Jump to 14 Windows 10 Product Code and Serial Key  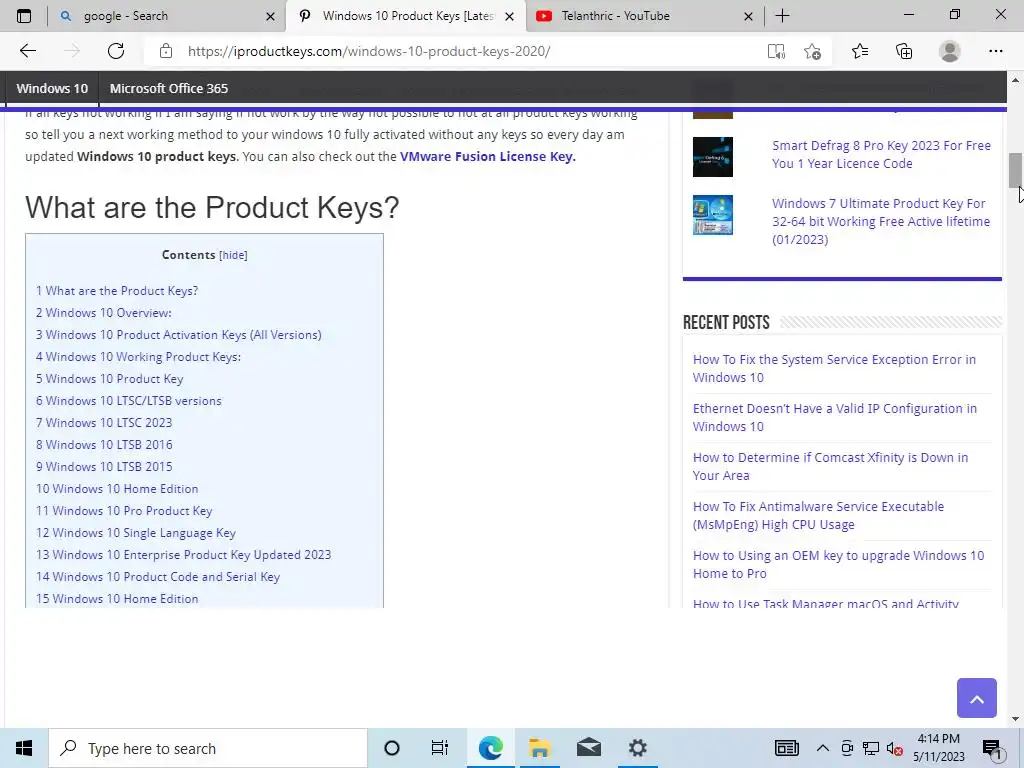coord(158,577)
